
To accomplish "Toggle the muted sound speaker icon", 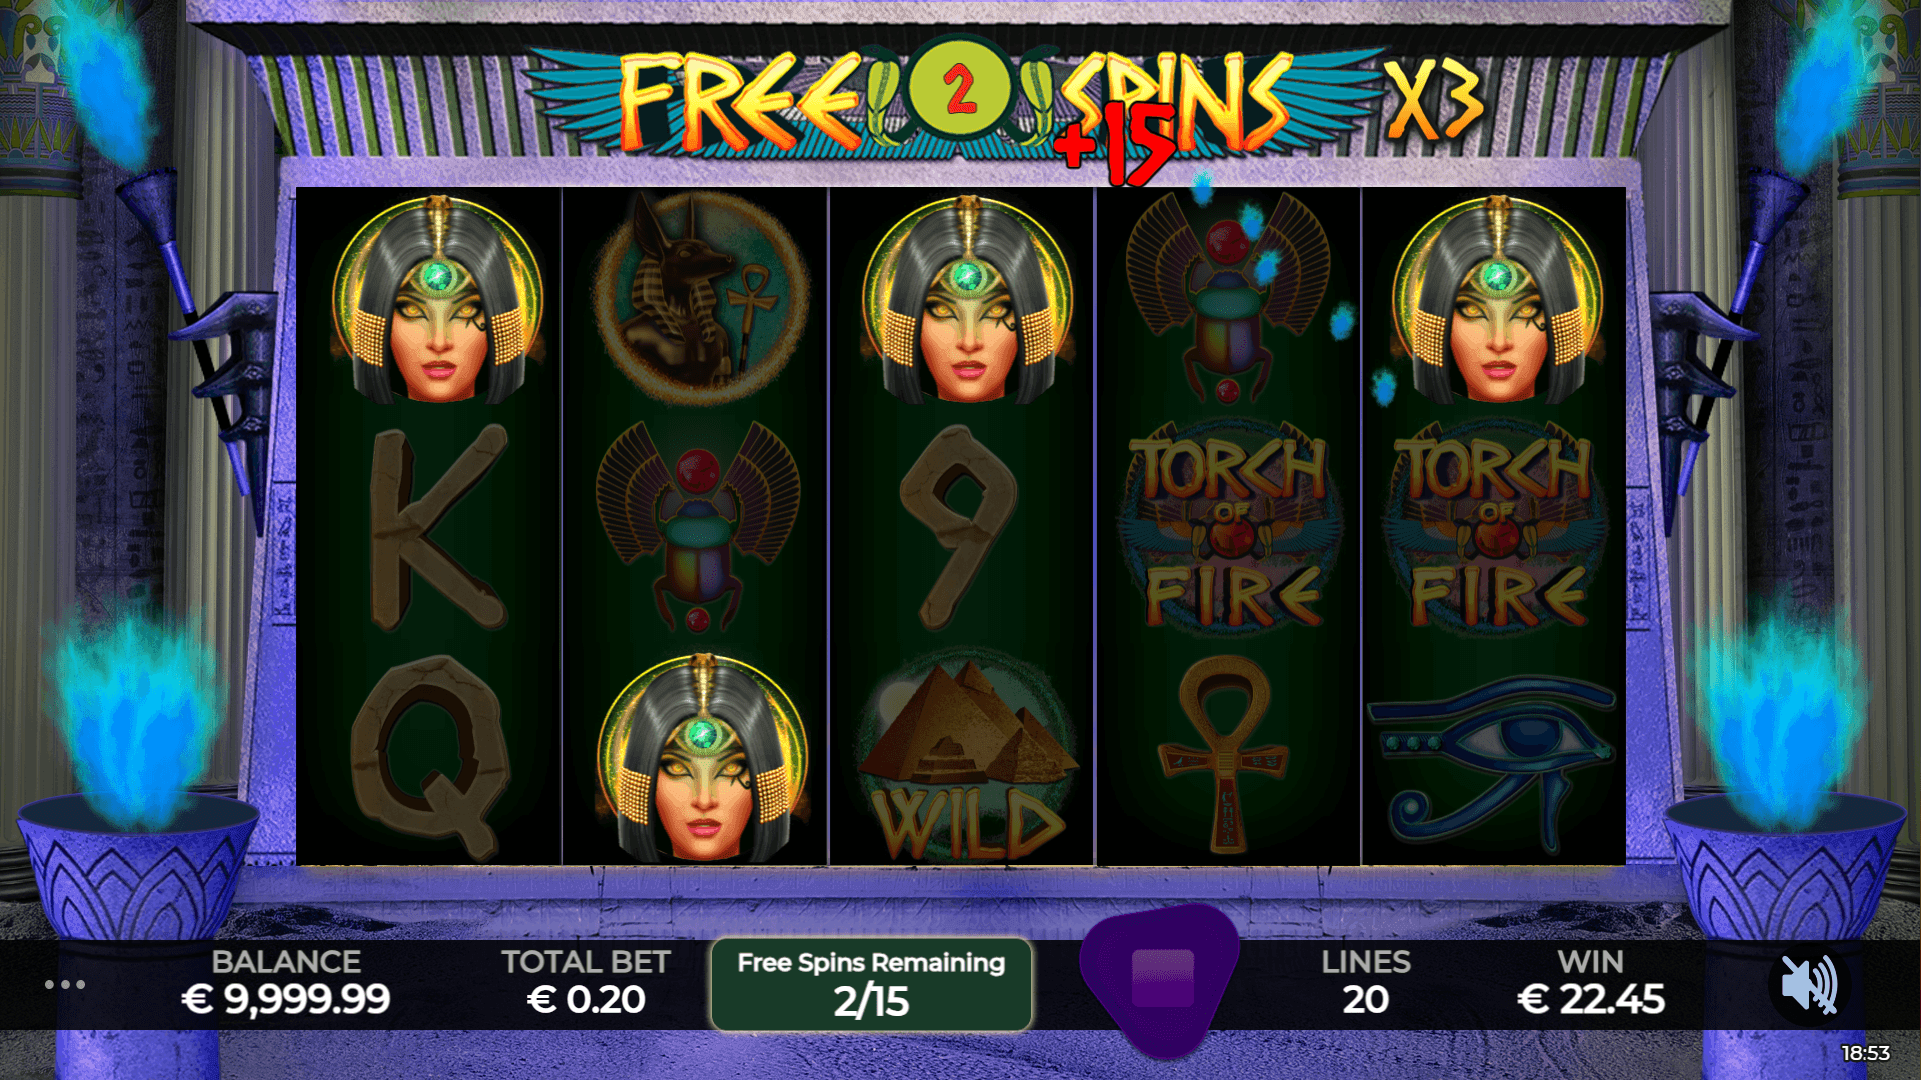I will tap(1809, 984).
